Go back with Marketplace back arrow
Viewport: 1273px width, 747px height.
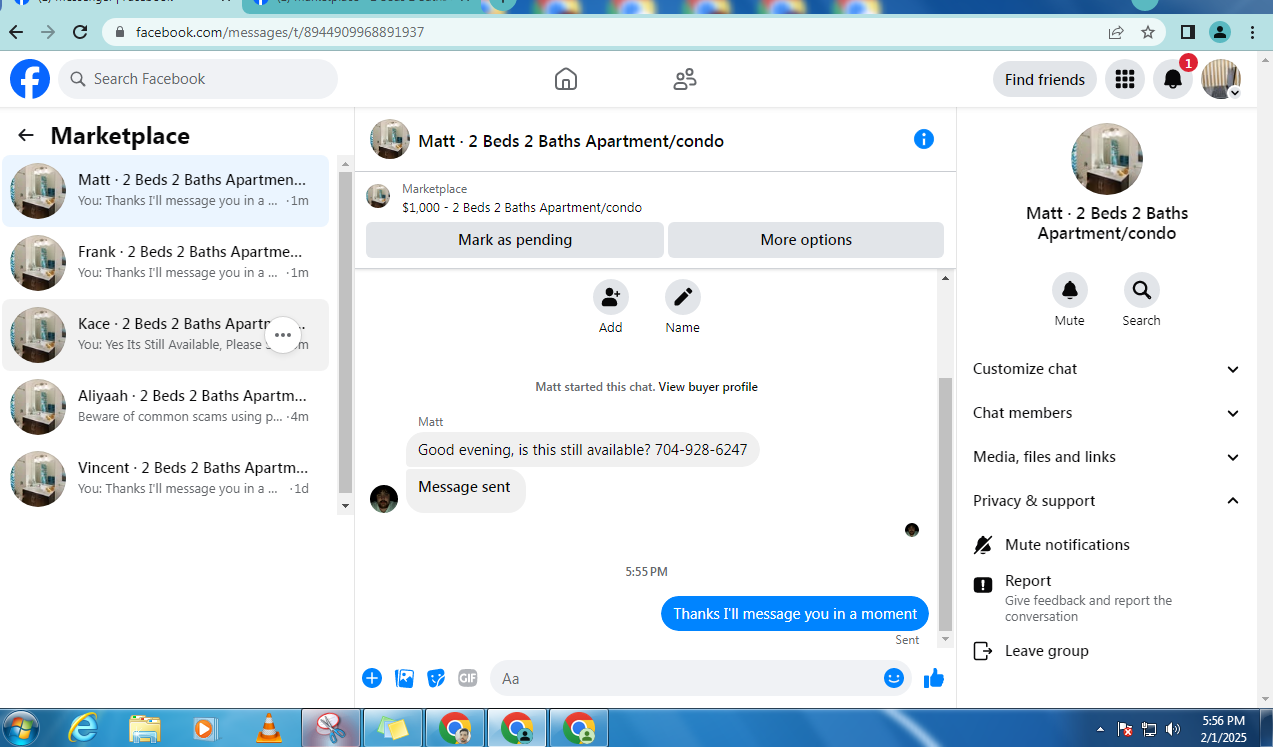[x=26, y=136]
